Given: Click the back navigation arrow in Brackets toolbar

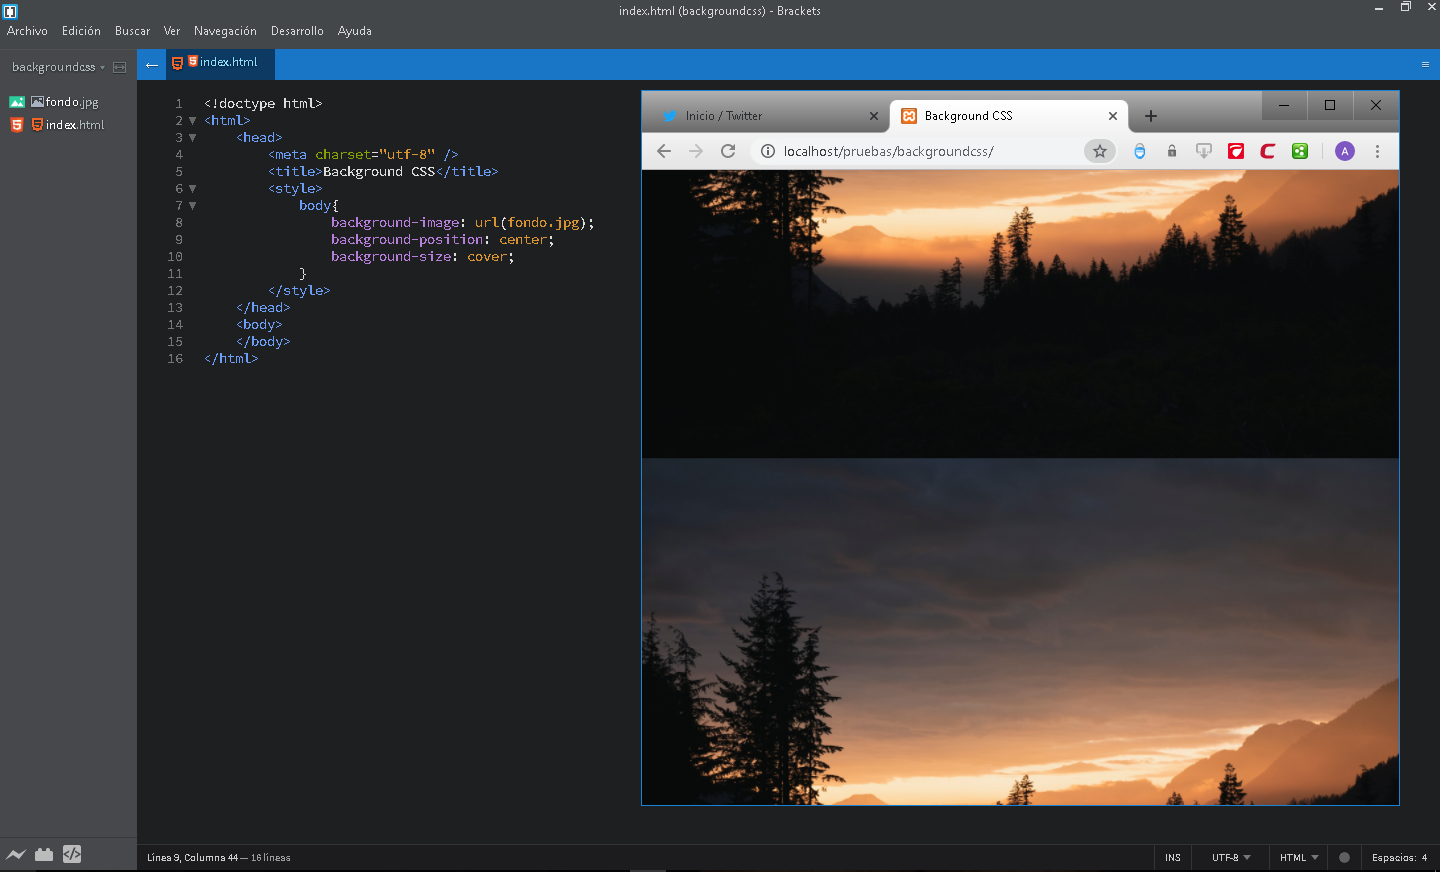Looking at the screenshot, I should click(151, 64).
